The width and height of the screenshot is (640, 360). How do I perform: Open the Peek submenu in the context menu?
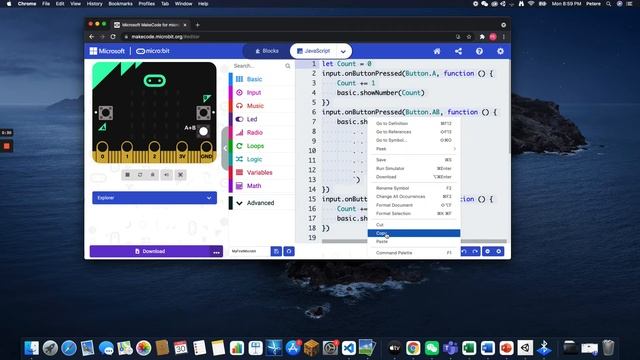(x=414, y=149)
